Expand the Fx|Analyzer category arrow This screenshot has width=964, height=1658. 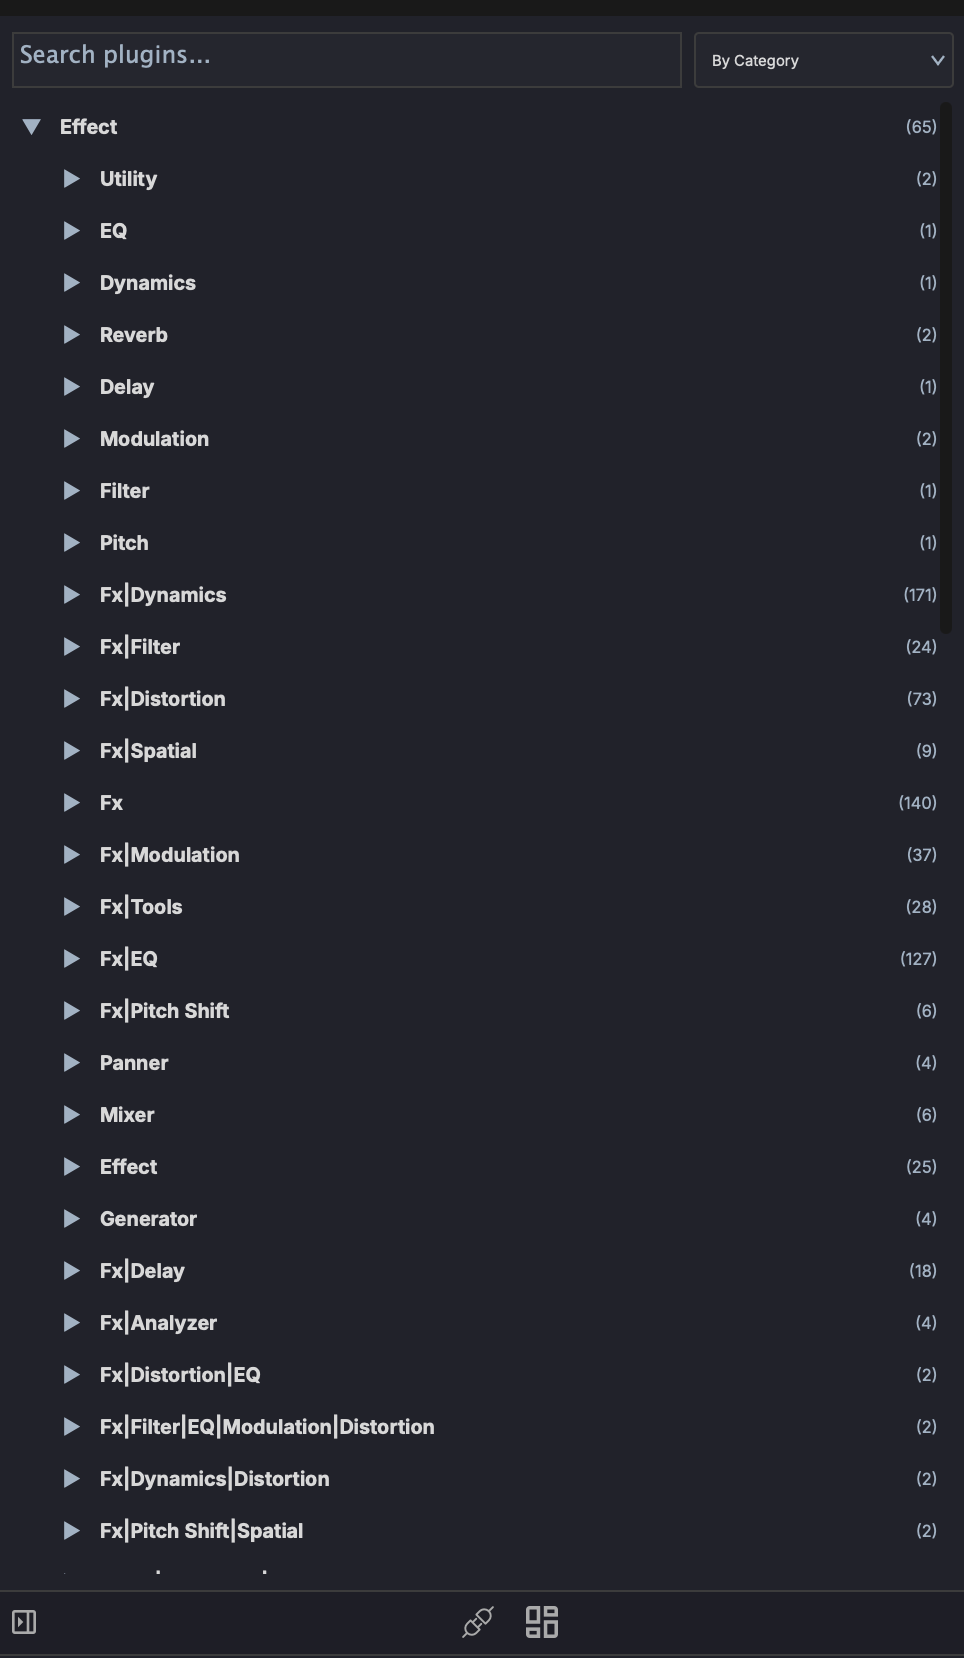point(71,1323)
